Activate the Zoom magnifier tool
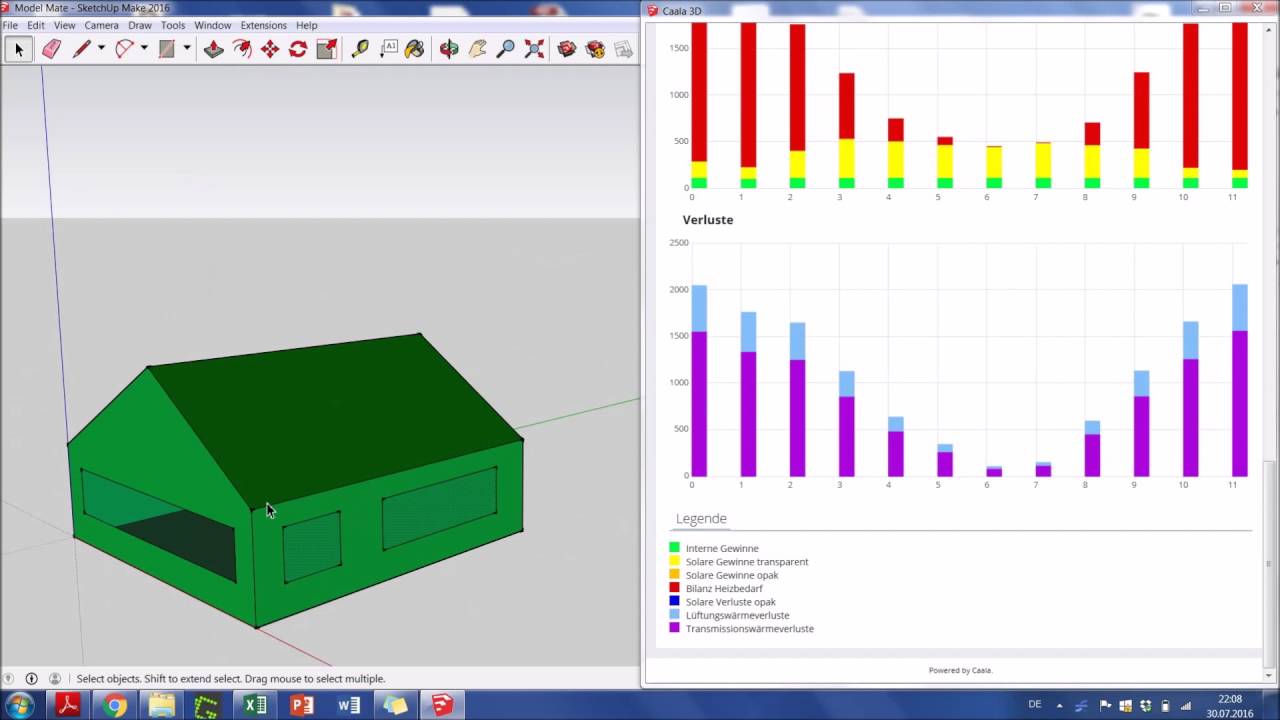This screenshot has width=1280, height=720. 506,49
